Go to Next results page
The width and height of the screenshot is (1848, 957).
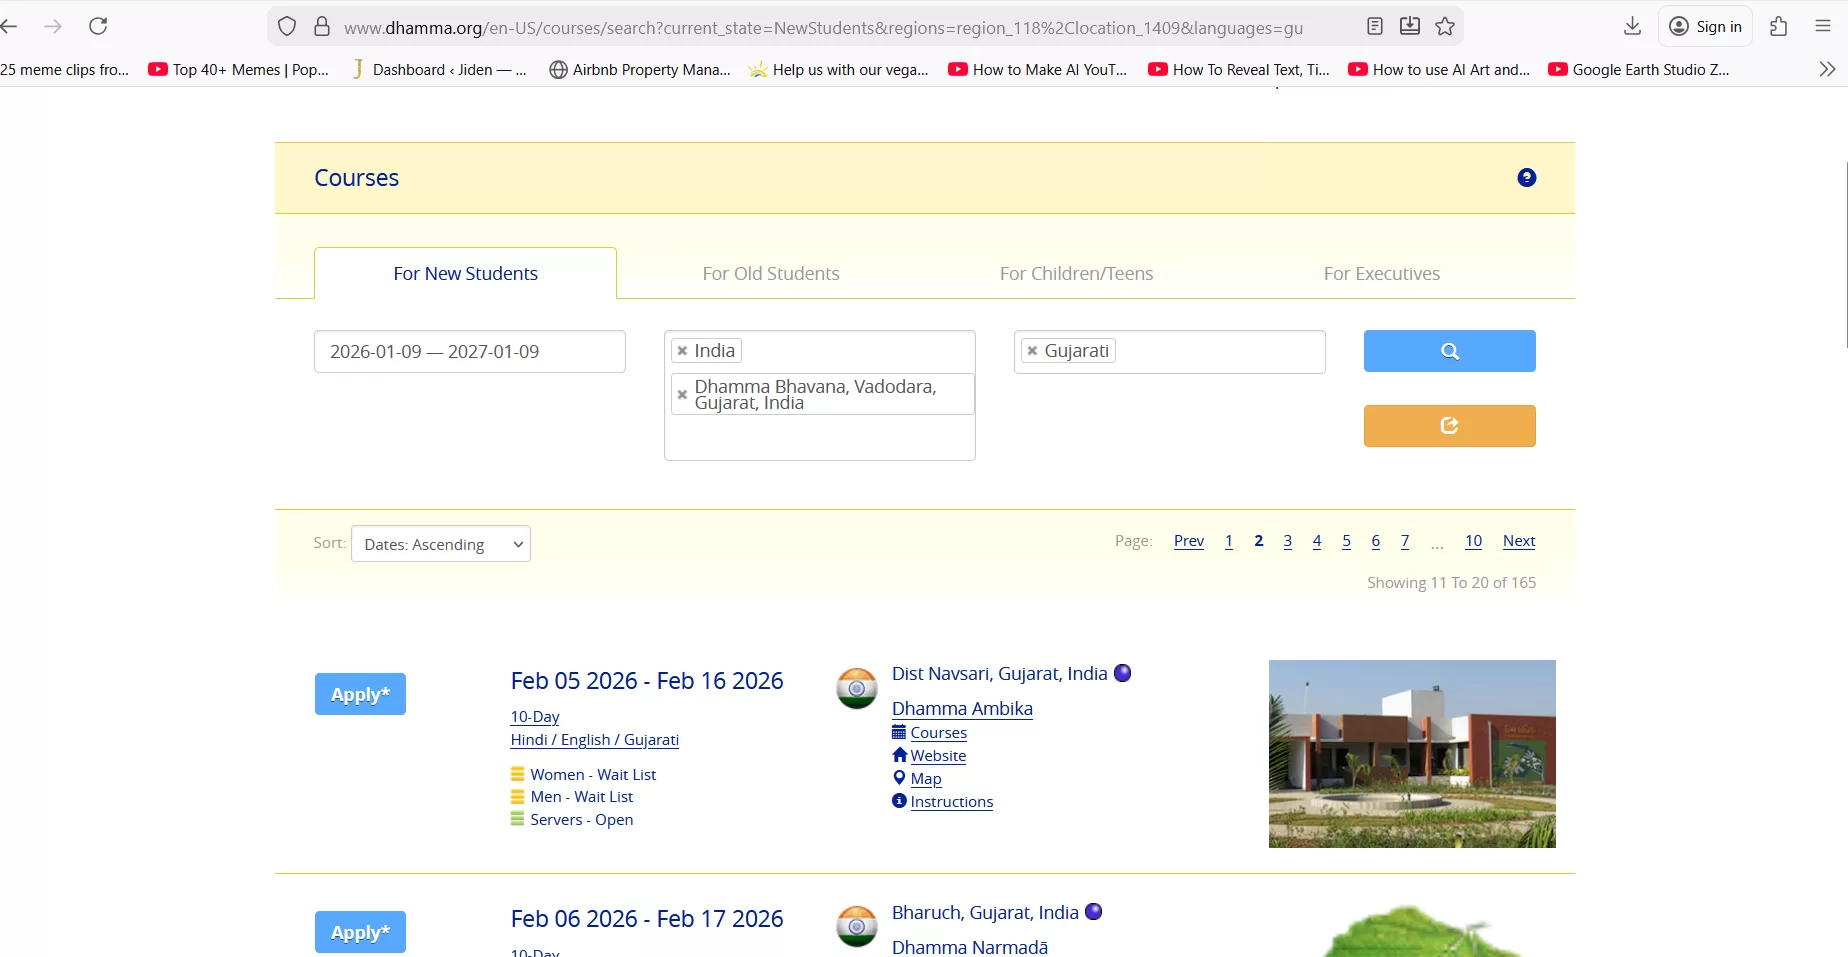click(1518, 541)
